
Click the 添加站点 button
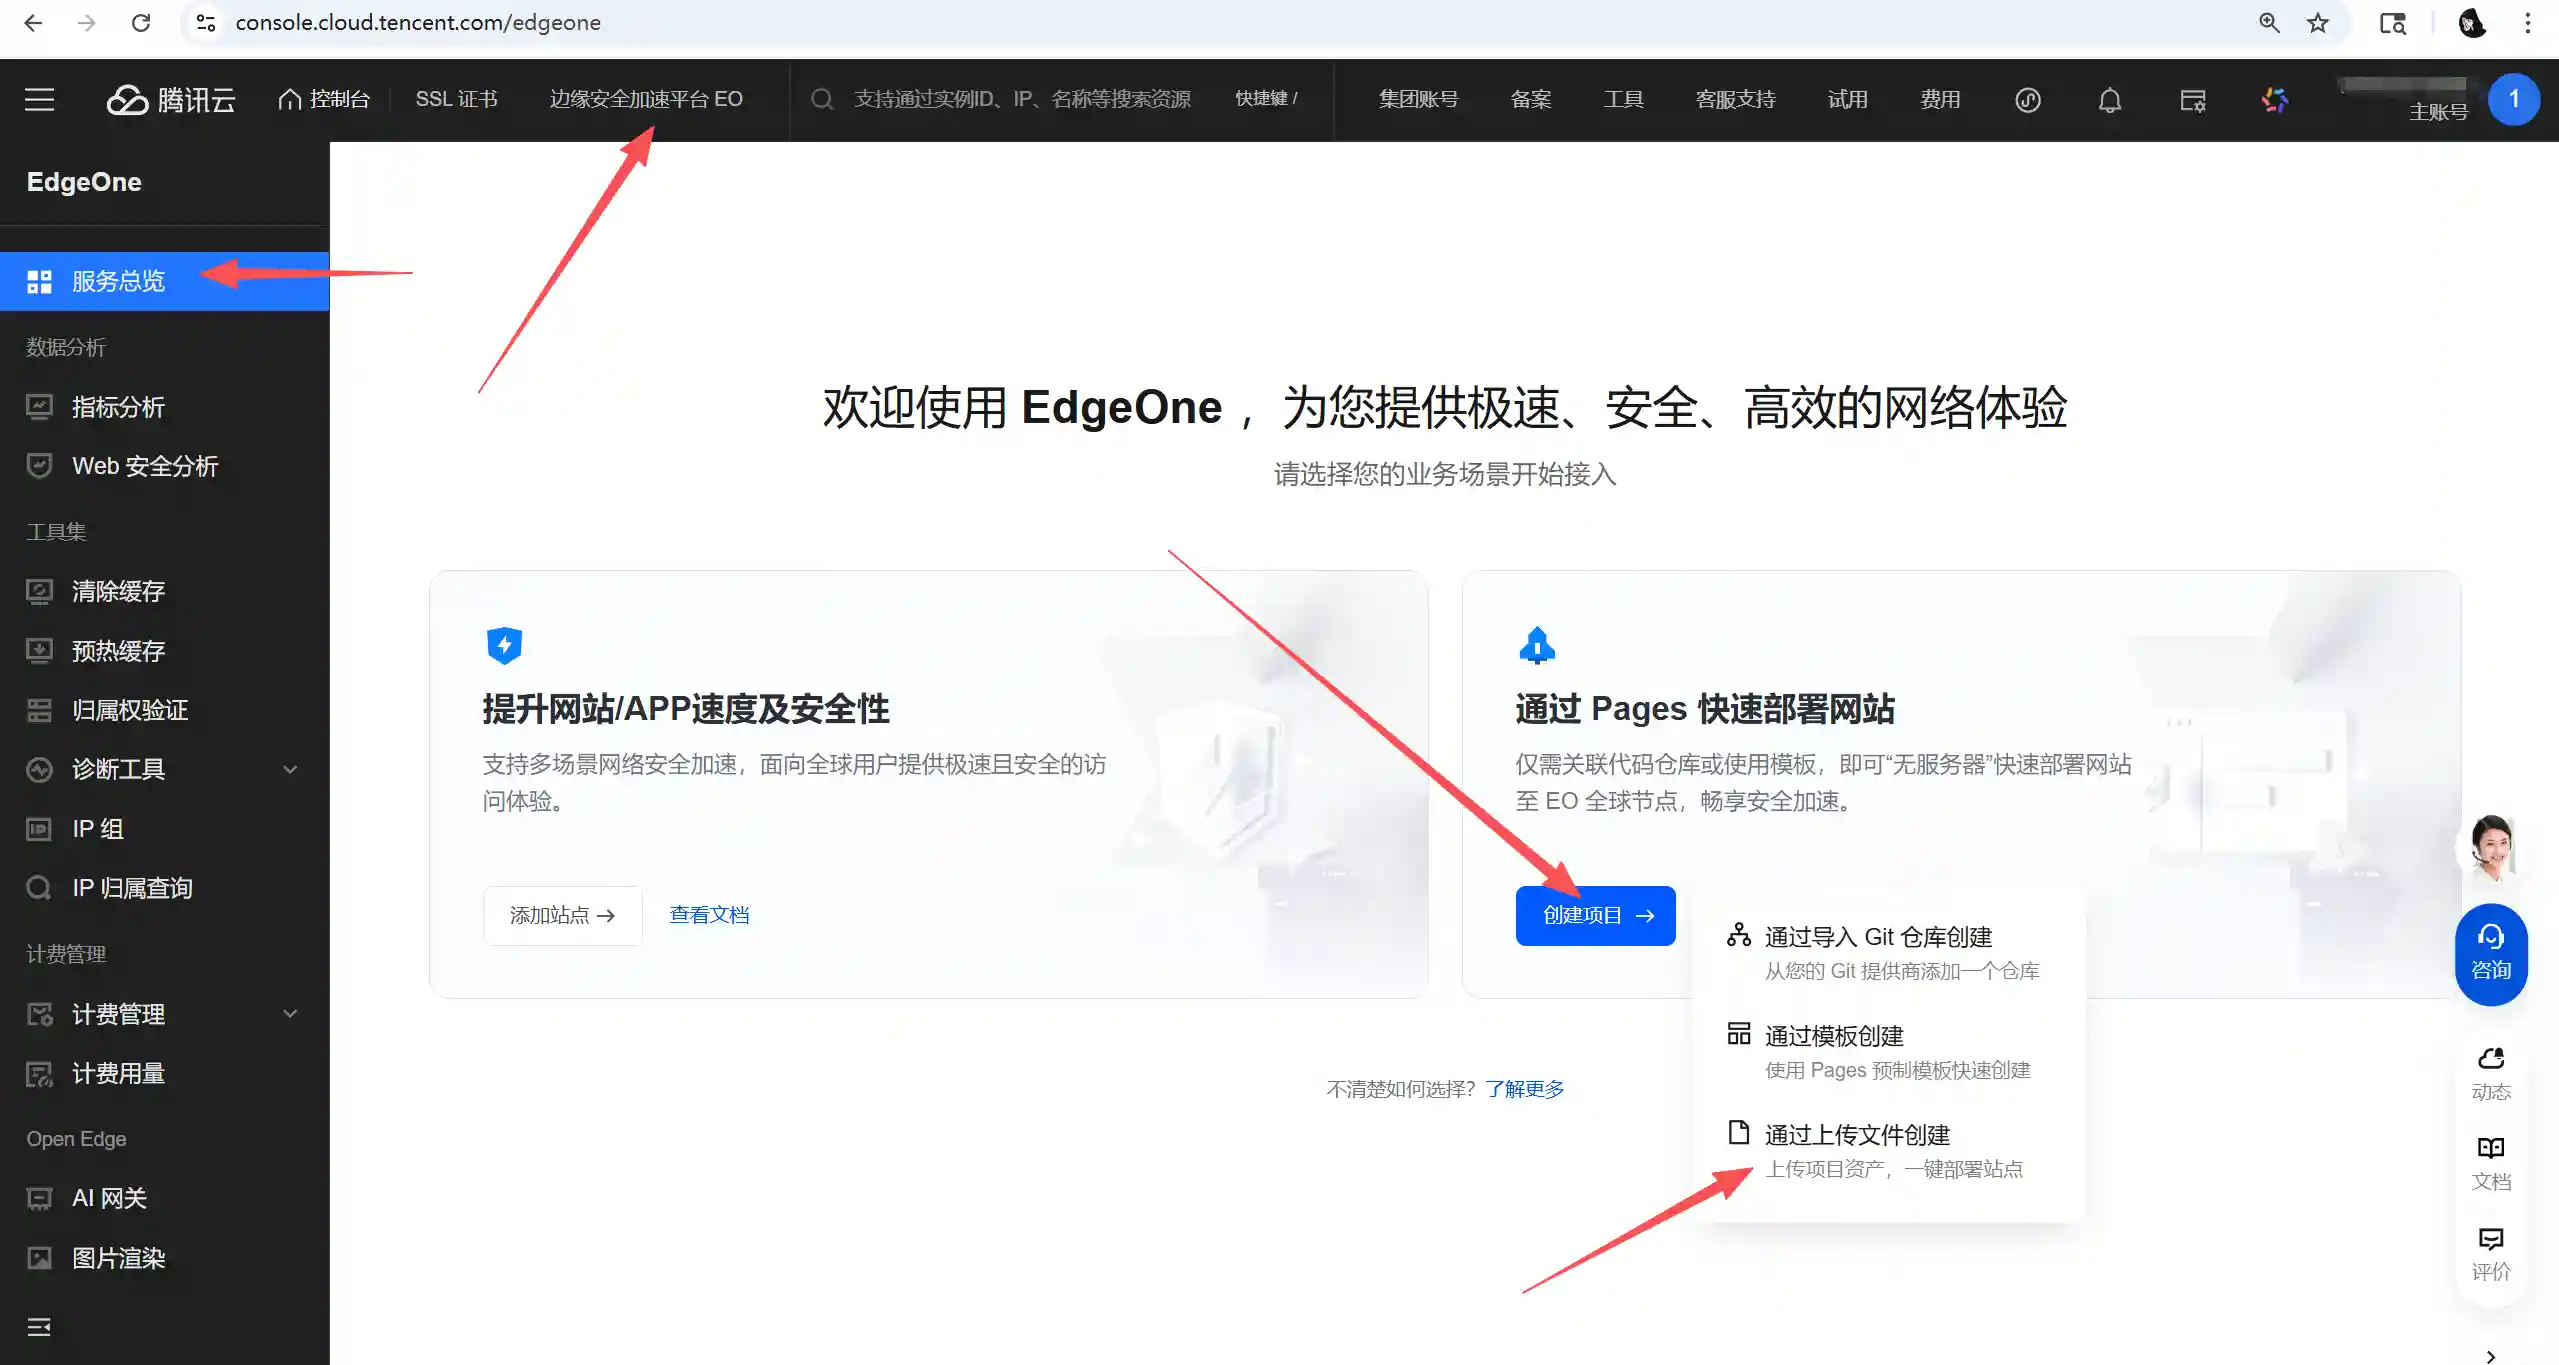[562, 915]
